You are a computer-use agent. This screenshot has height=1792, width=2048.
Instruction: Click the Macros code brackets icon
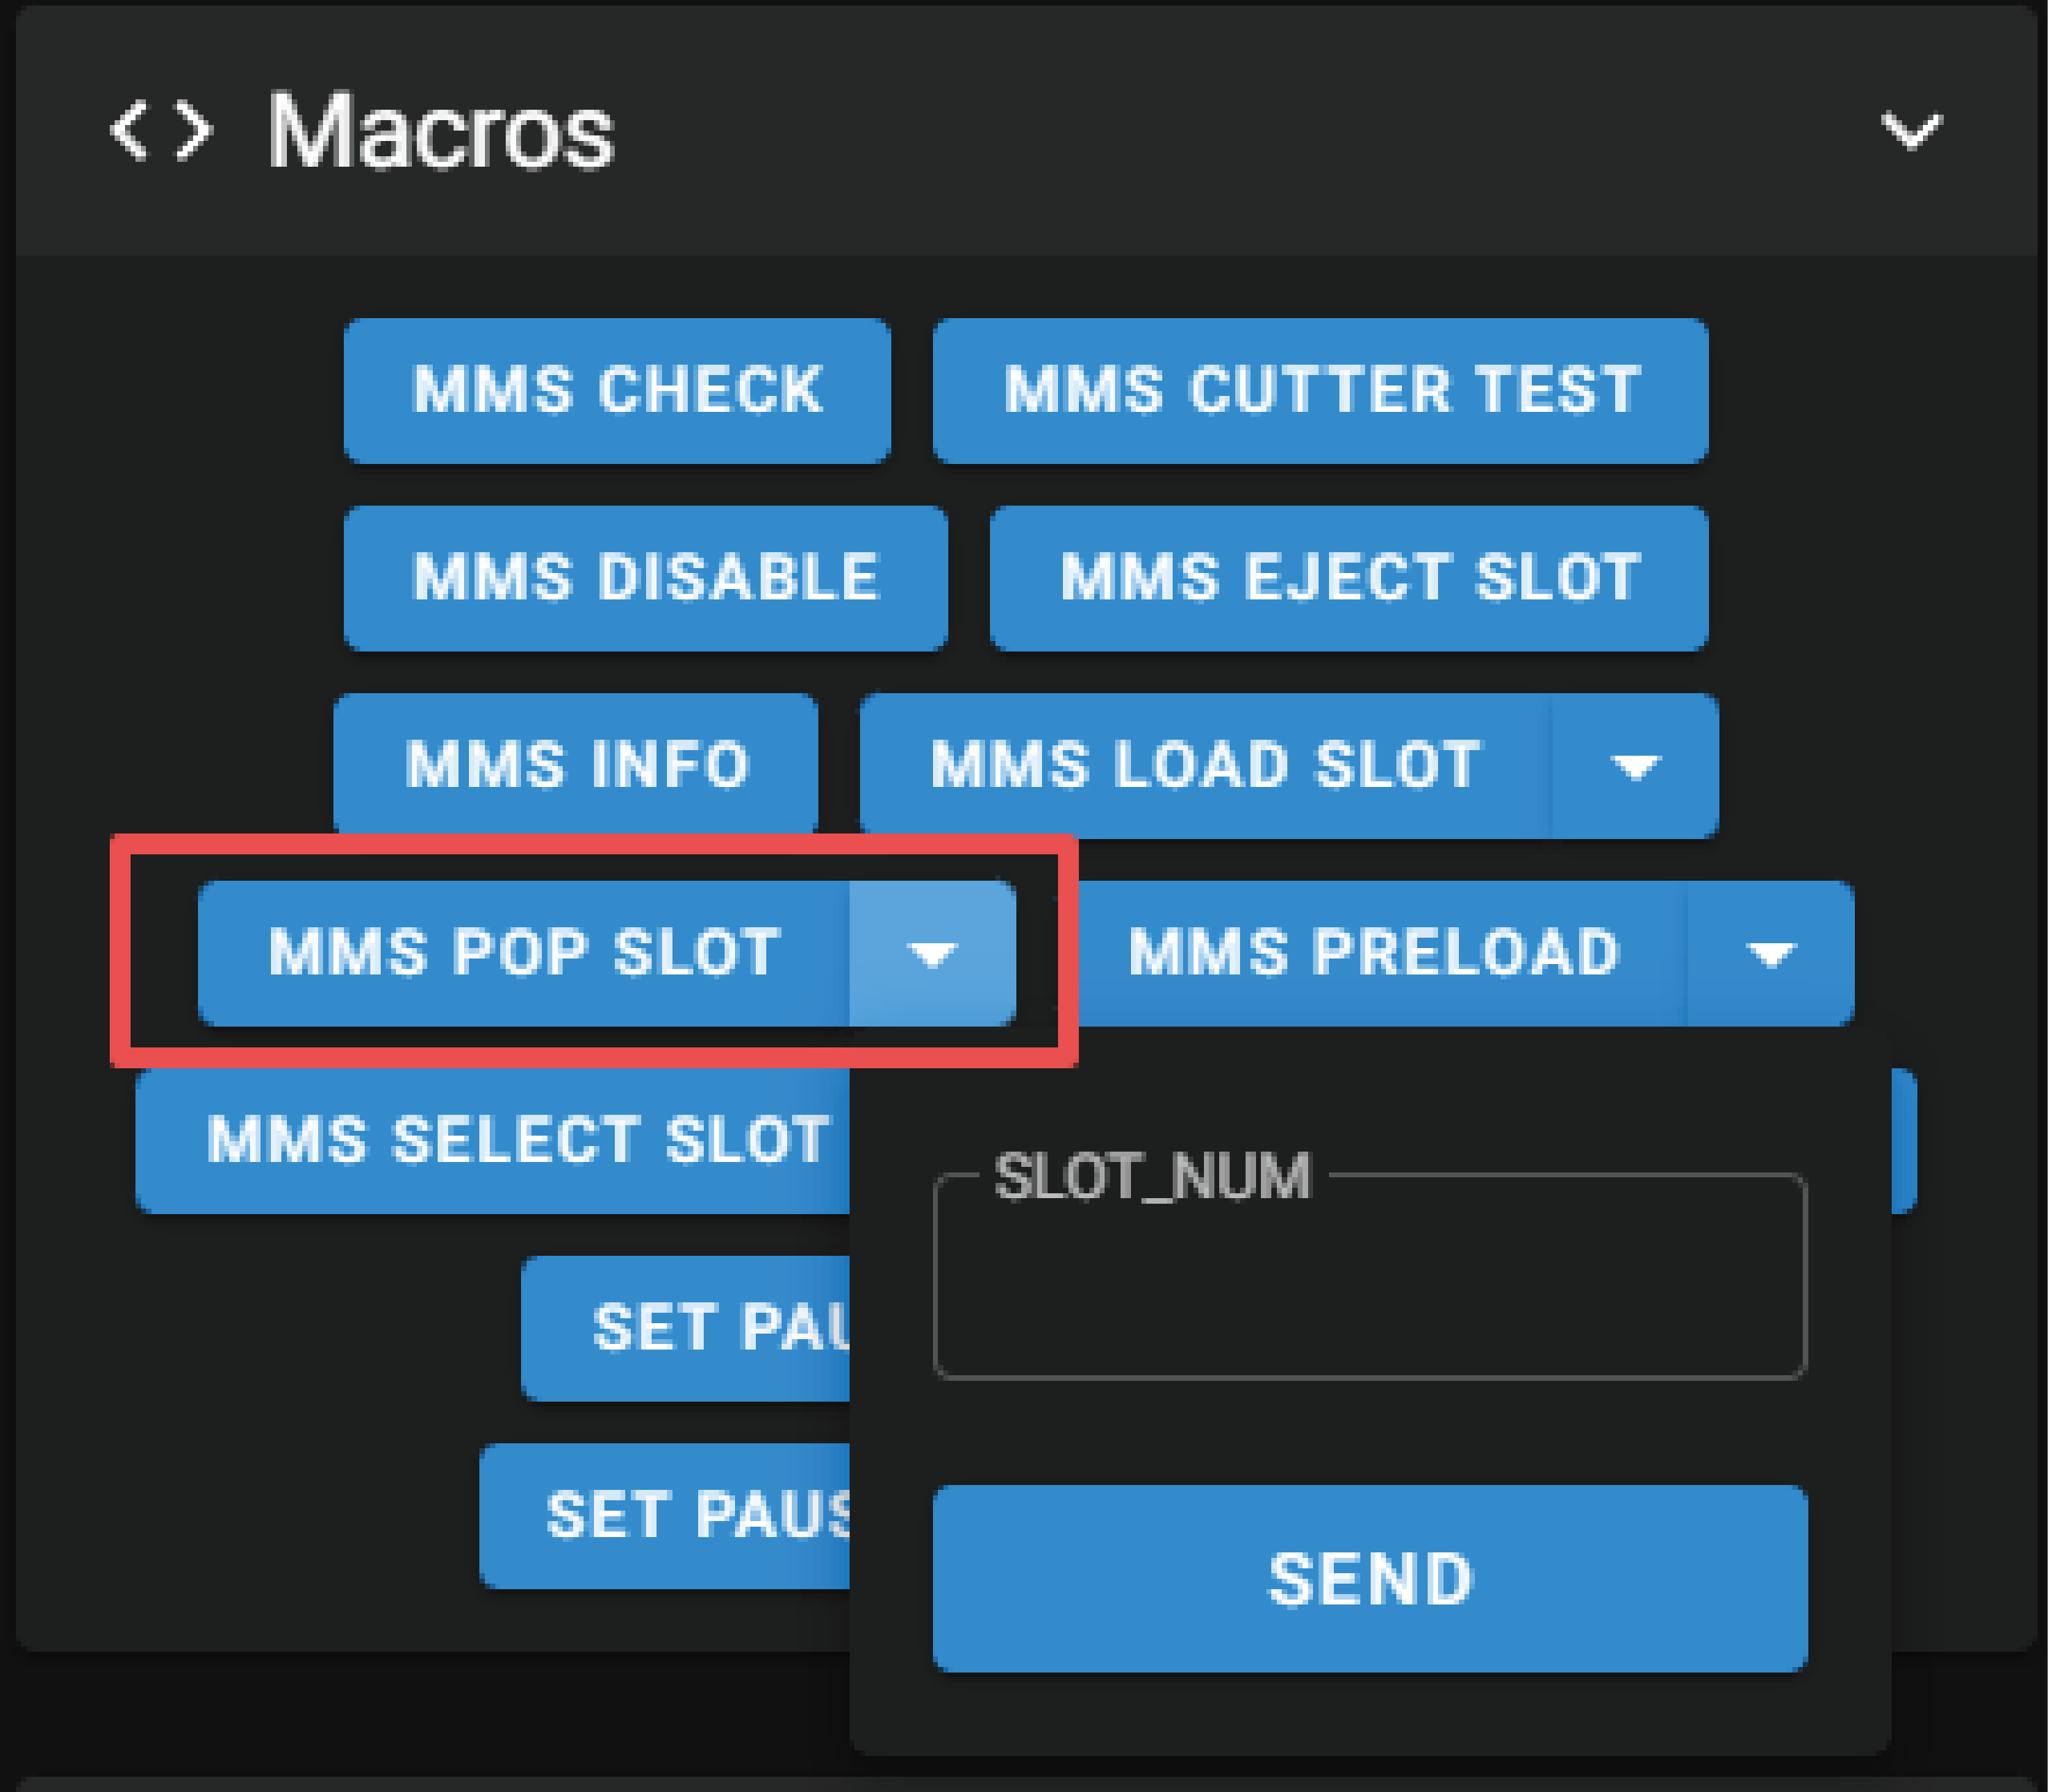tap(160, 131)
